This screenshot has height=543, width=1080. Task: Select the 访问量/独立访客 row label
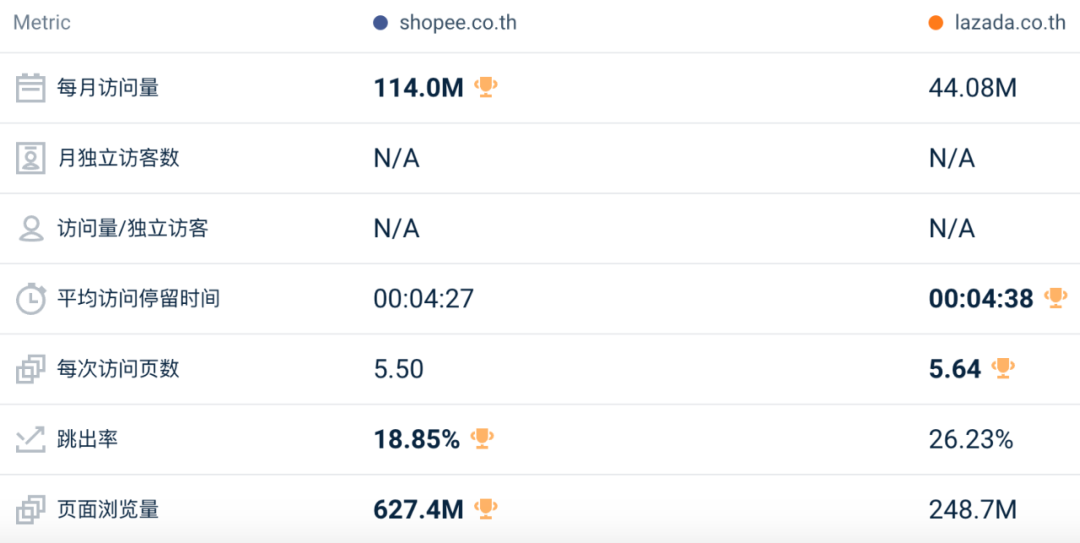pos(133,229)
